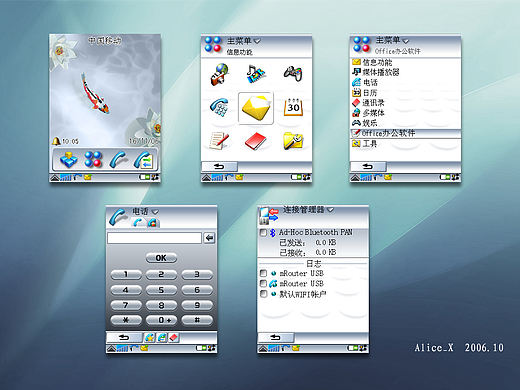Open the calendar icon showing 30

pyautogui.click(x=293, y=107)
